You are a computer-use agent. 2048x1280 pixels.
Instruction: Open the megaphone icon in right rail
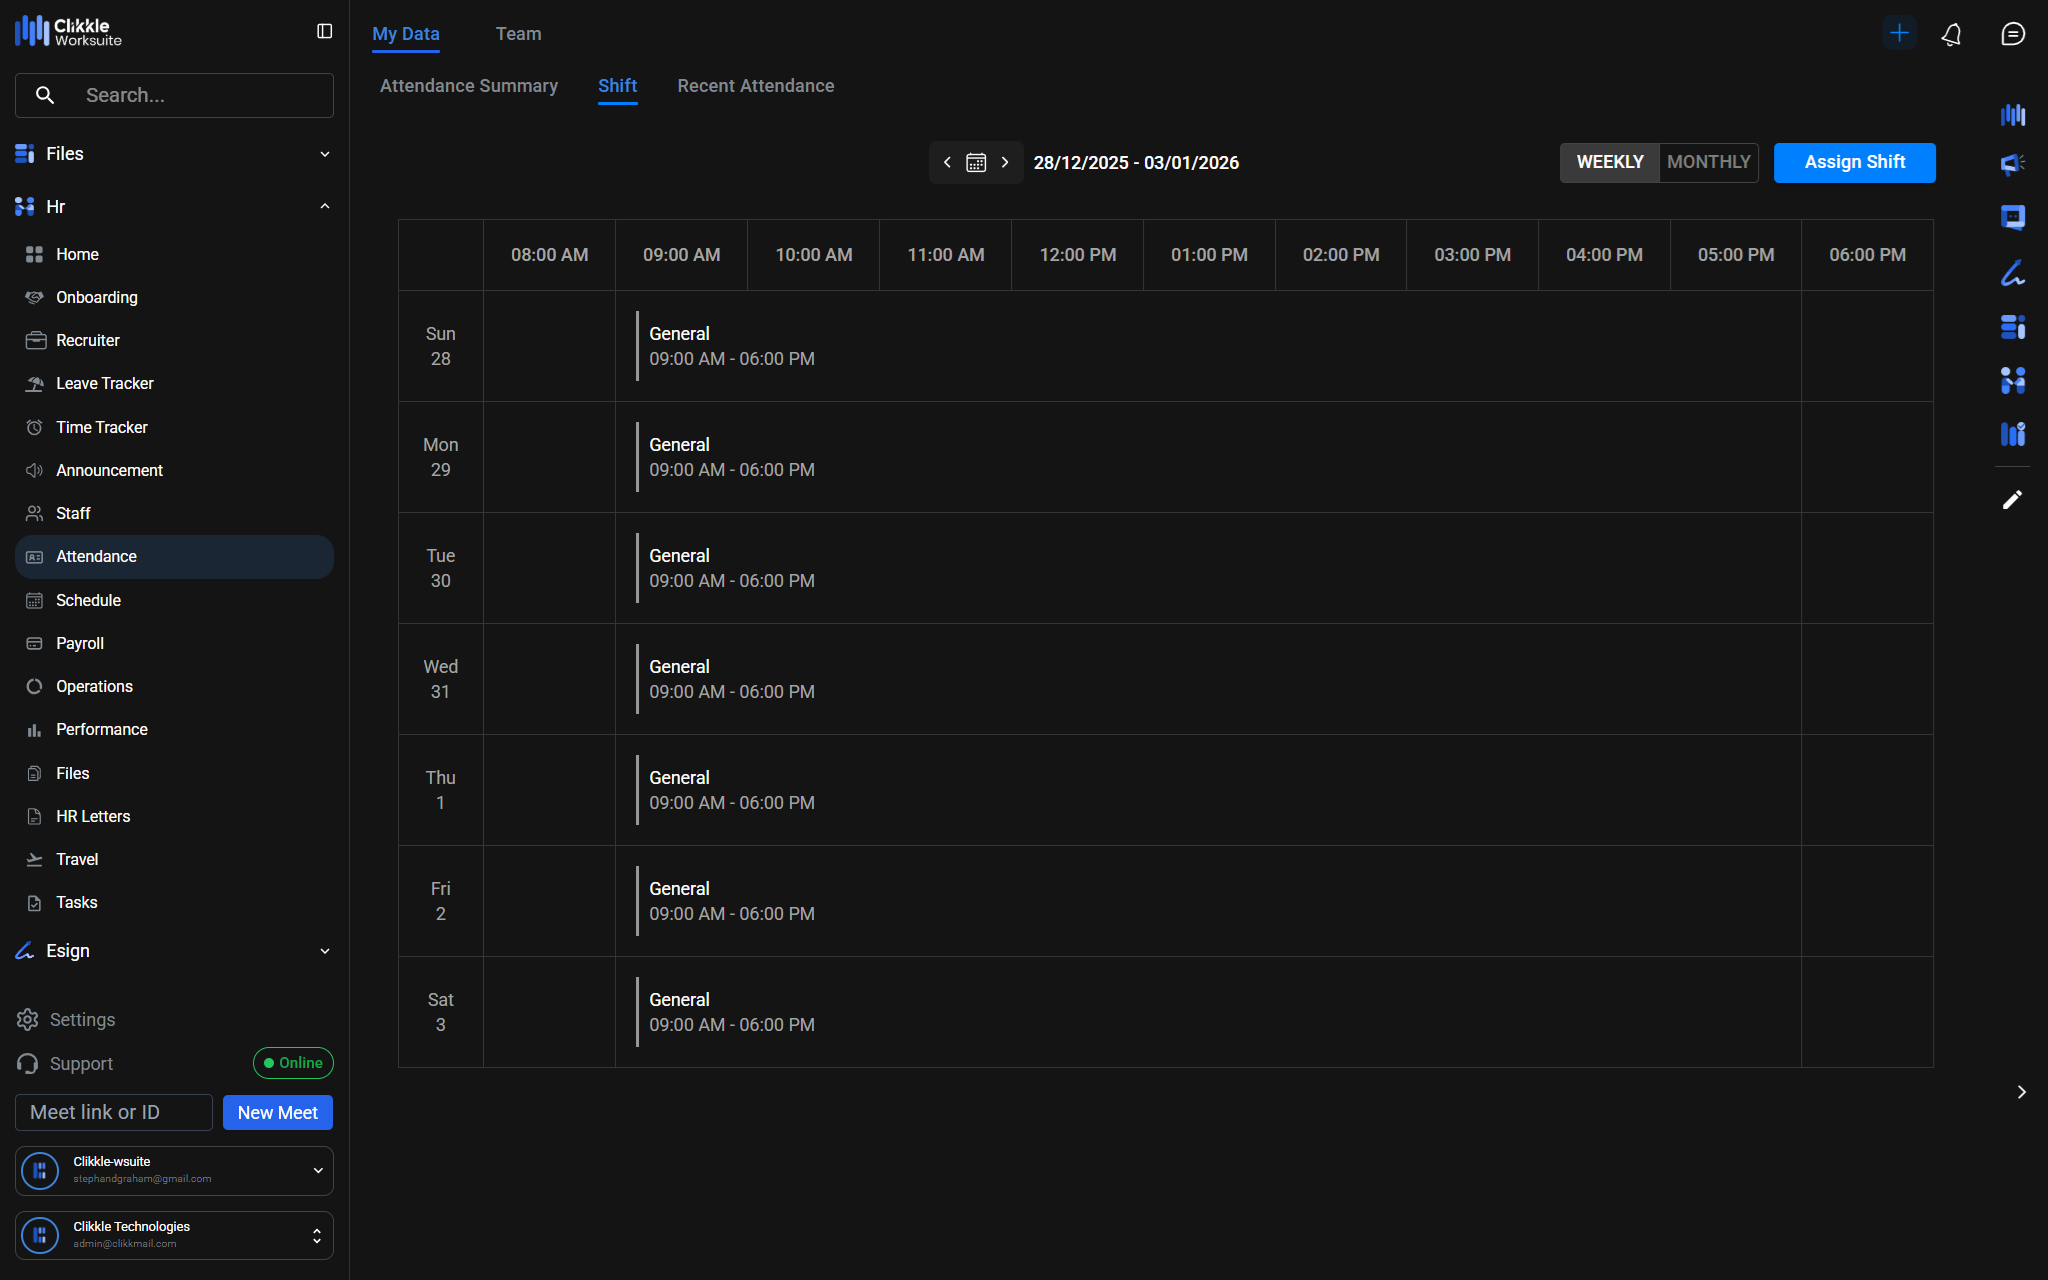coord(2012,164)
